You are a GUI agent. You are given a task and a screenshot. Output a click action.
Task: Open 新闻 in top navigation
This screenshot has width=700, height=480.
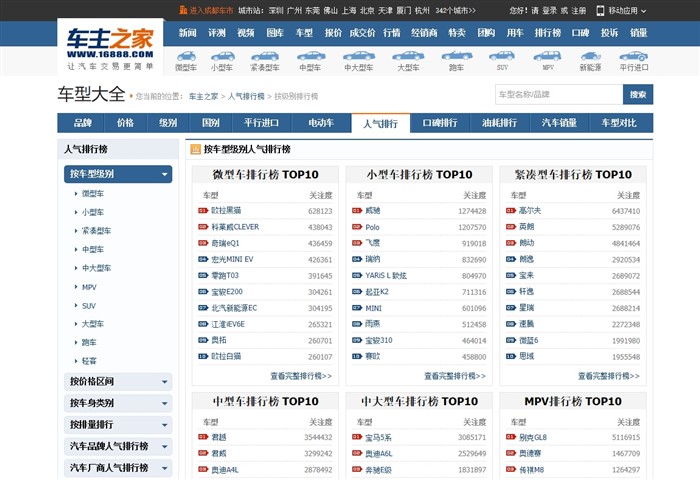coord(188,33)
